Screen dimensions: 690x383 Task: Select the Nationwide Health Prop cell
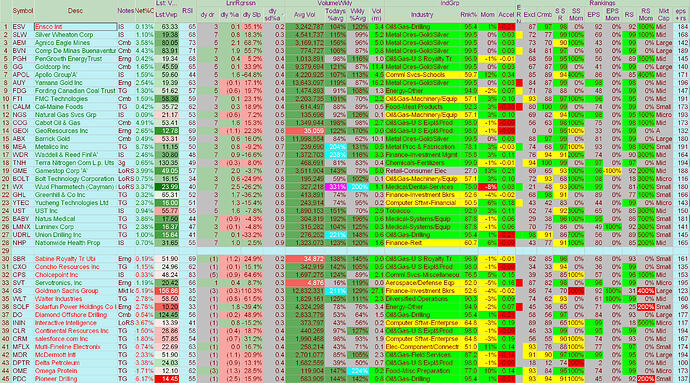(75, 243)
